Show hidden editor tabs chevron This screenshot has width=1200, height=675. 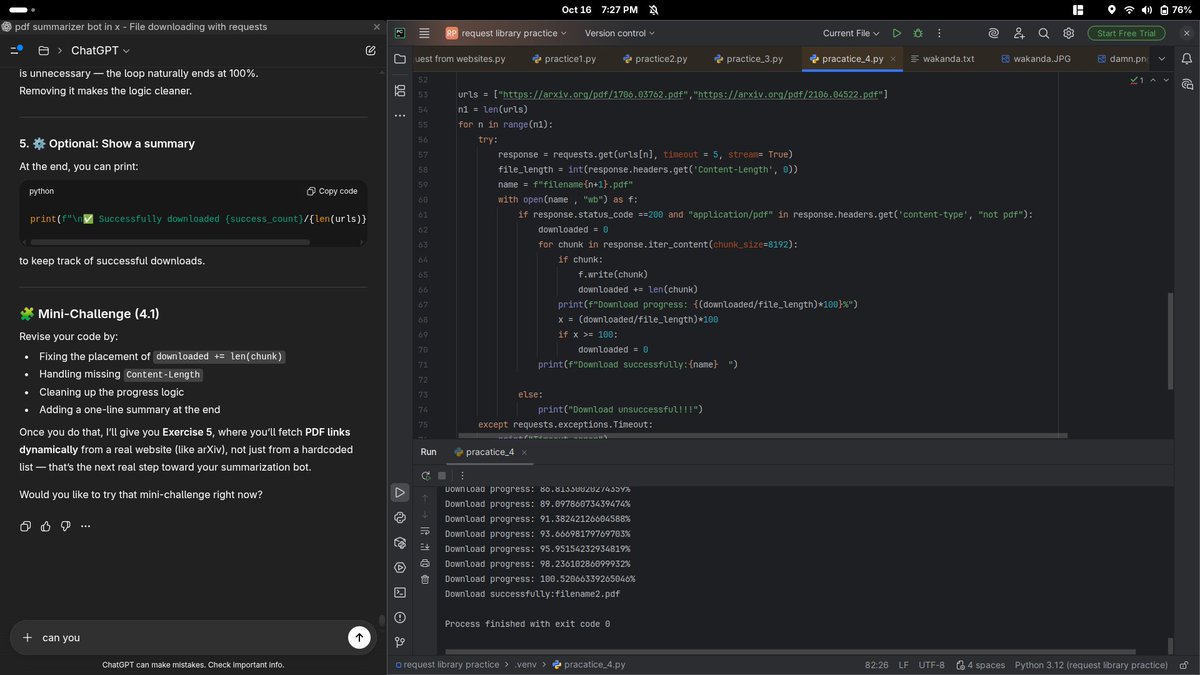1162,59
